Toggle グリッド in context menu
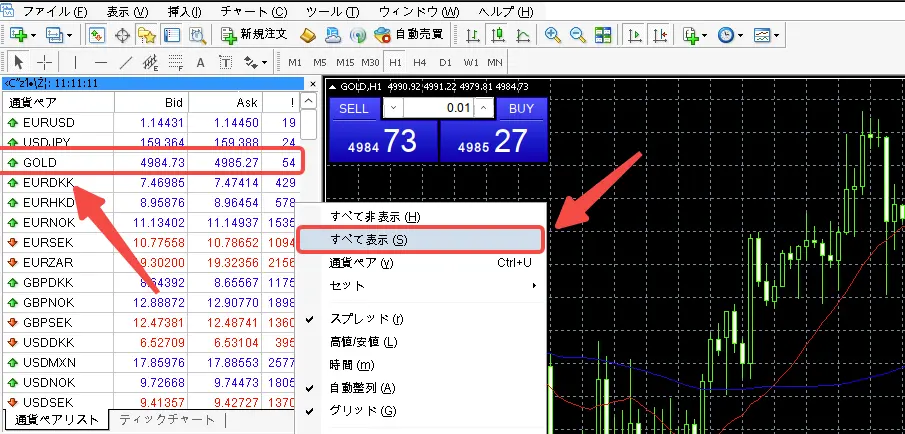The height and width of the screenshot is (434, 905). click(x=421, y=411)
